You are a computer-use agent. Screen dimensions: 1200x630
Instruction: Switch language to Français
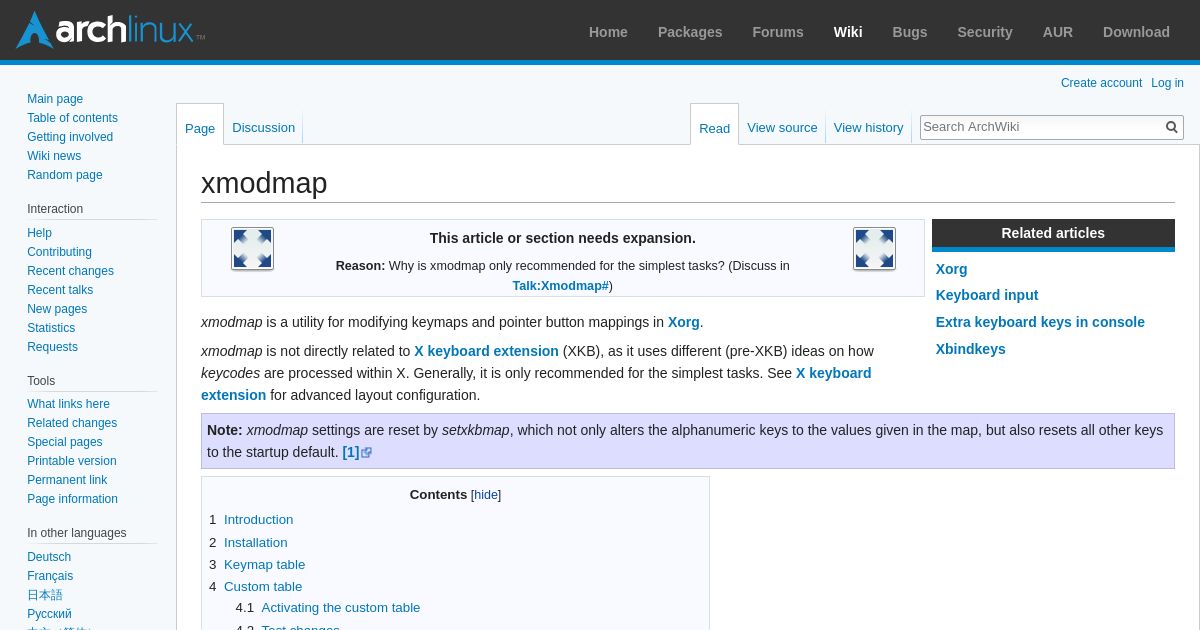click(x=50, y=576)
